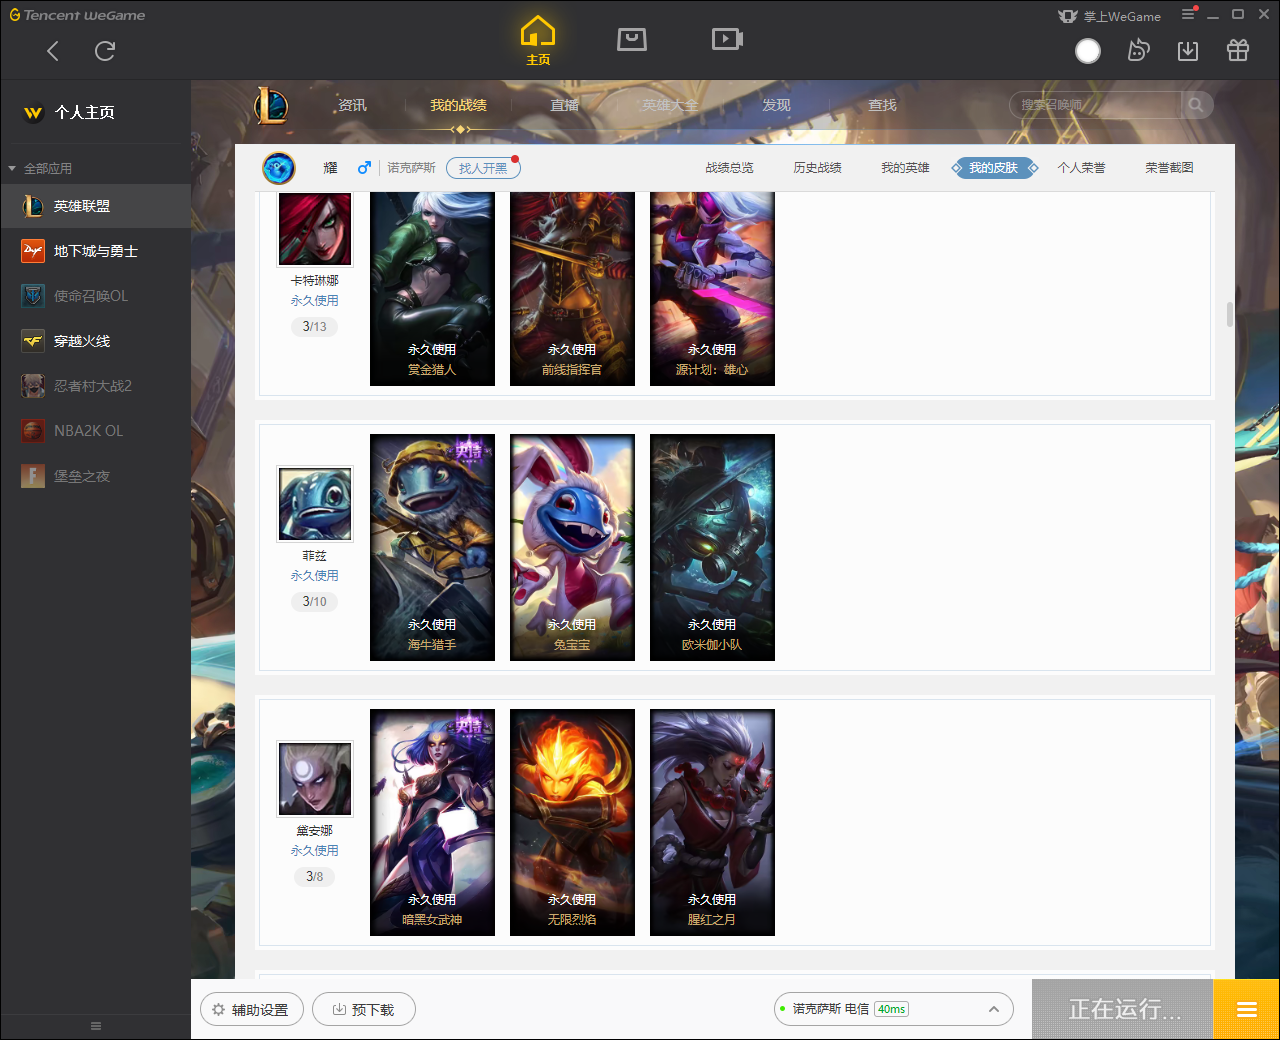Open the 我的皮肤 sub-tab
1280x1040 pixels.
pos(993,168)
